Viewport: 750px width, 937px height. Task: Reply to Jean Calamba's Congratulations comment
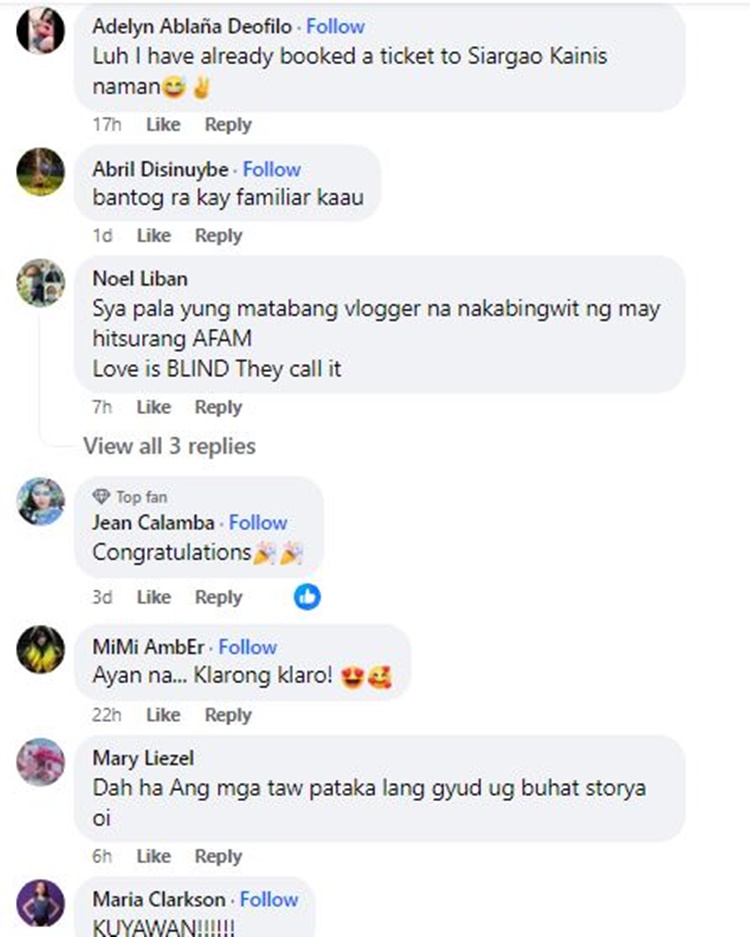point(218,597)
